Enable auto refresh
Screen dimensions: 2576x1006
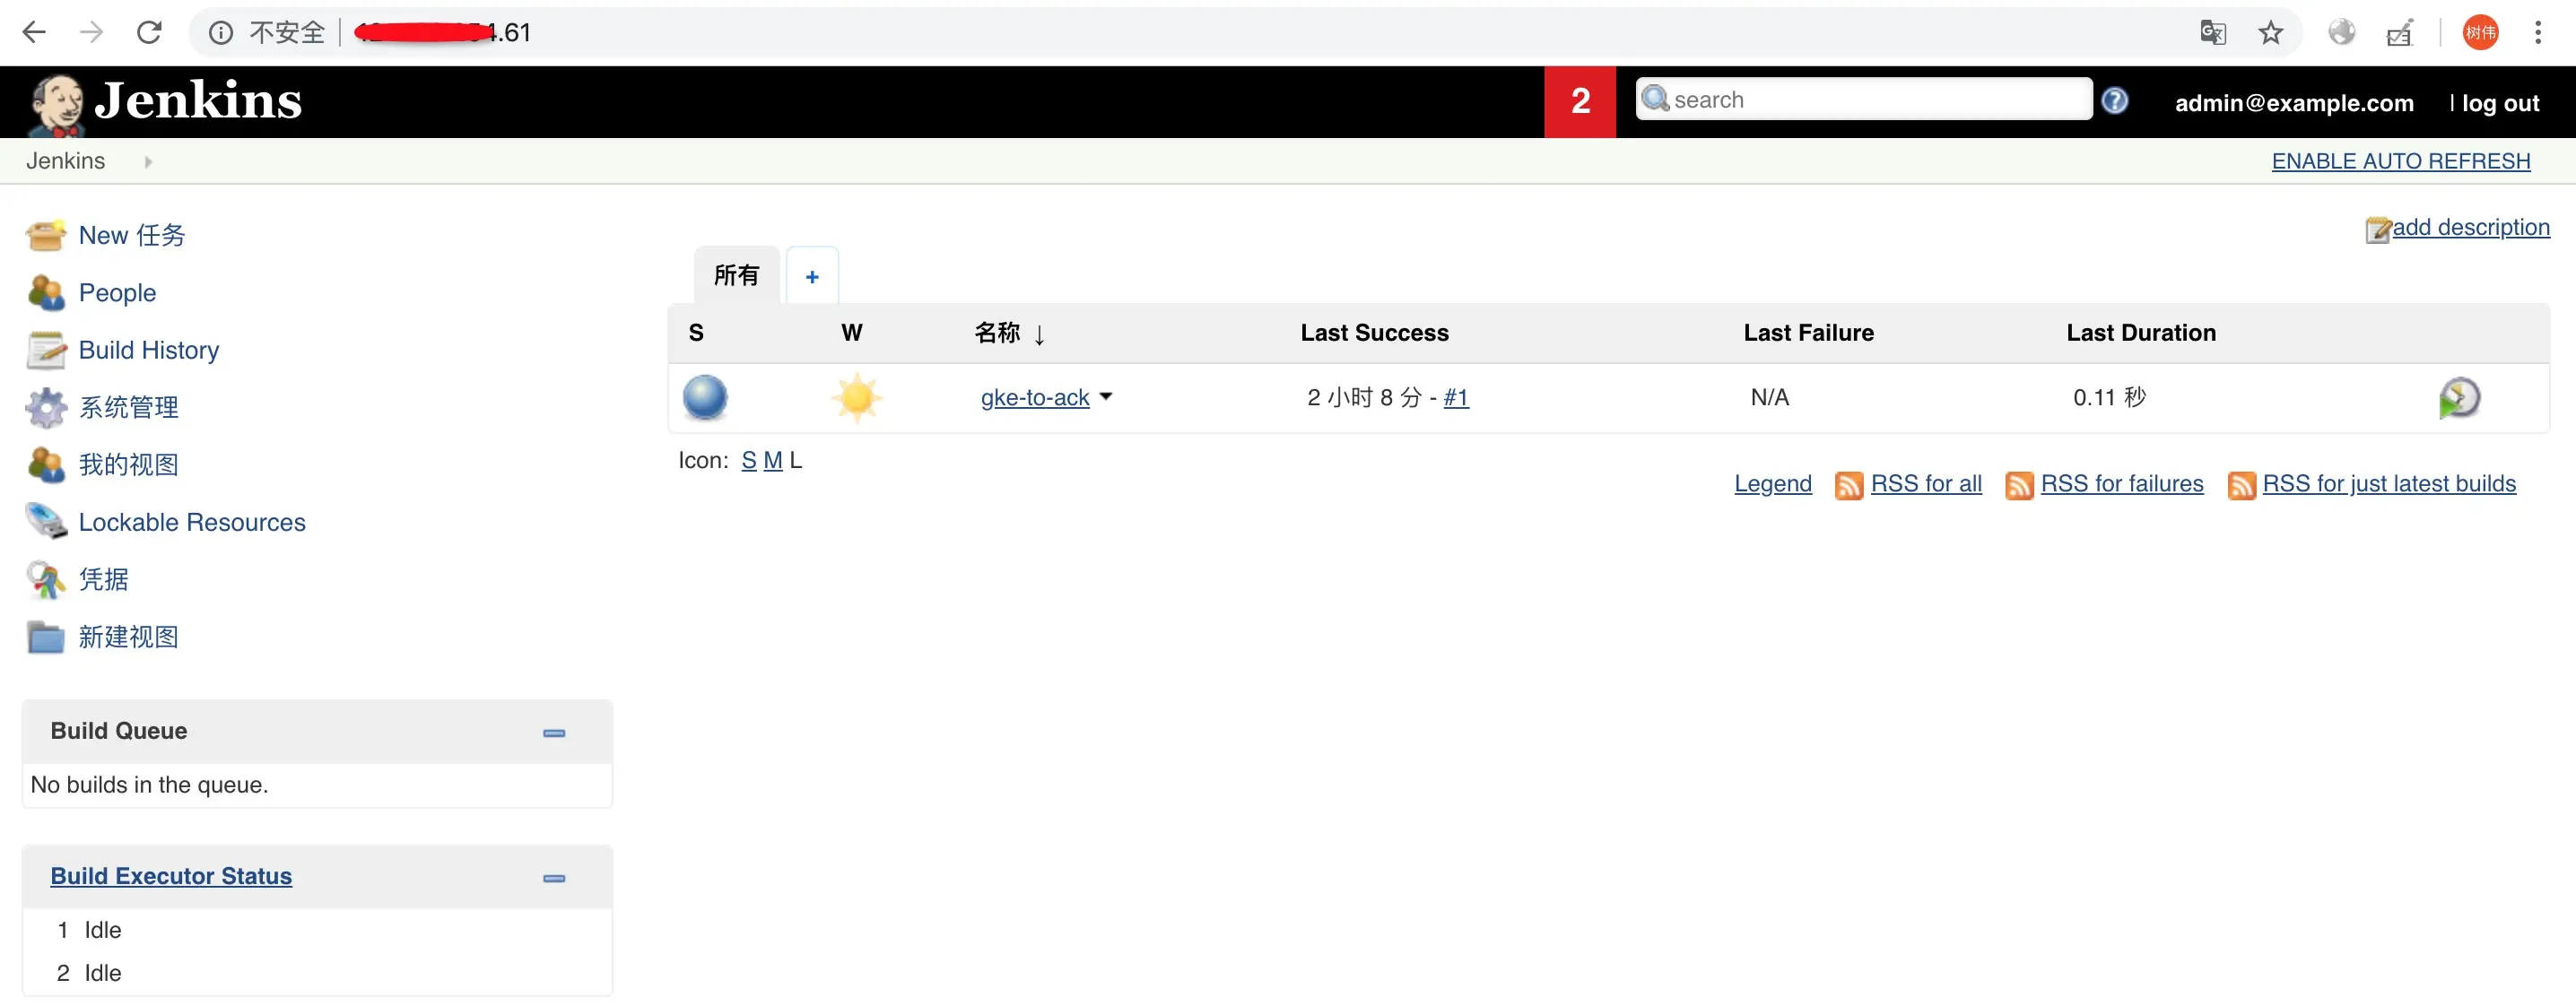click(2400, 161)
